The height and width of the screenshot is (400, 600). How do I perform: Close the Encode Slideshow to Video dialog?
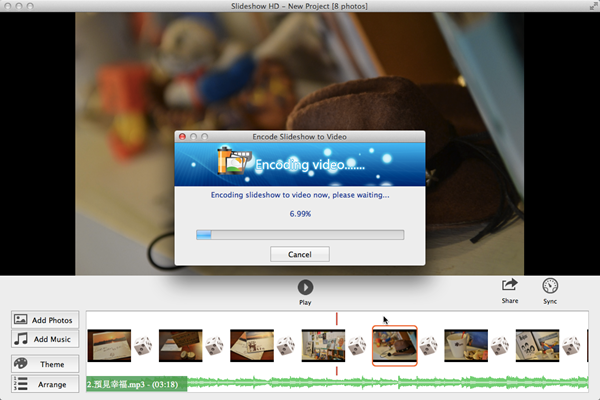pyautogui.click(x=183, y=137)
